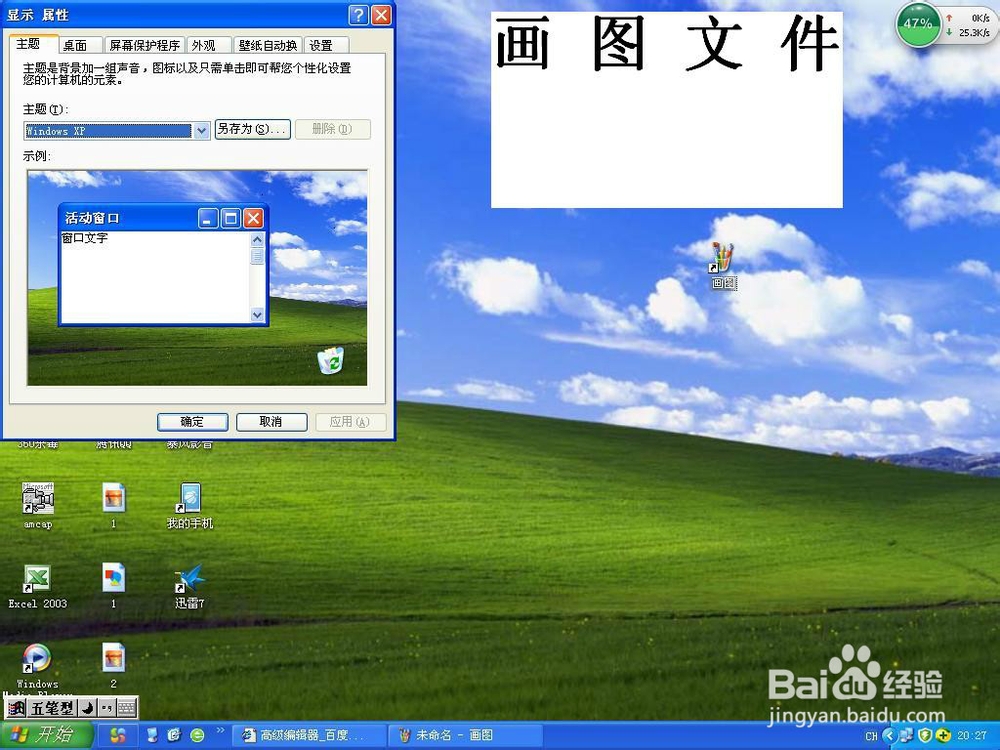The image size is (1000, 750).
Task: Click the 47% memory accelerator ball
Action: pyautogui.click(x=918, y=24)
